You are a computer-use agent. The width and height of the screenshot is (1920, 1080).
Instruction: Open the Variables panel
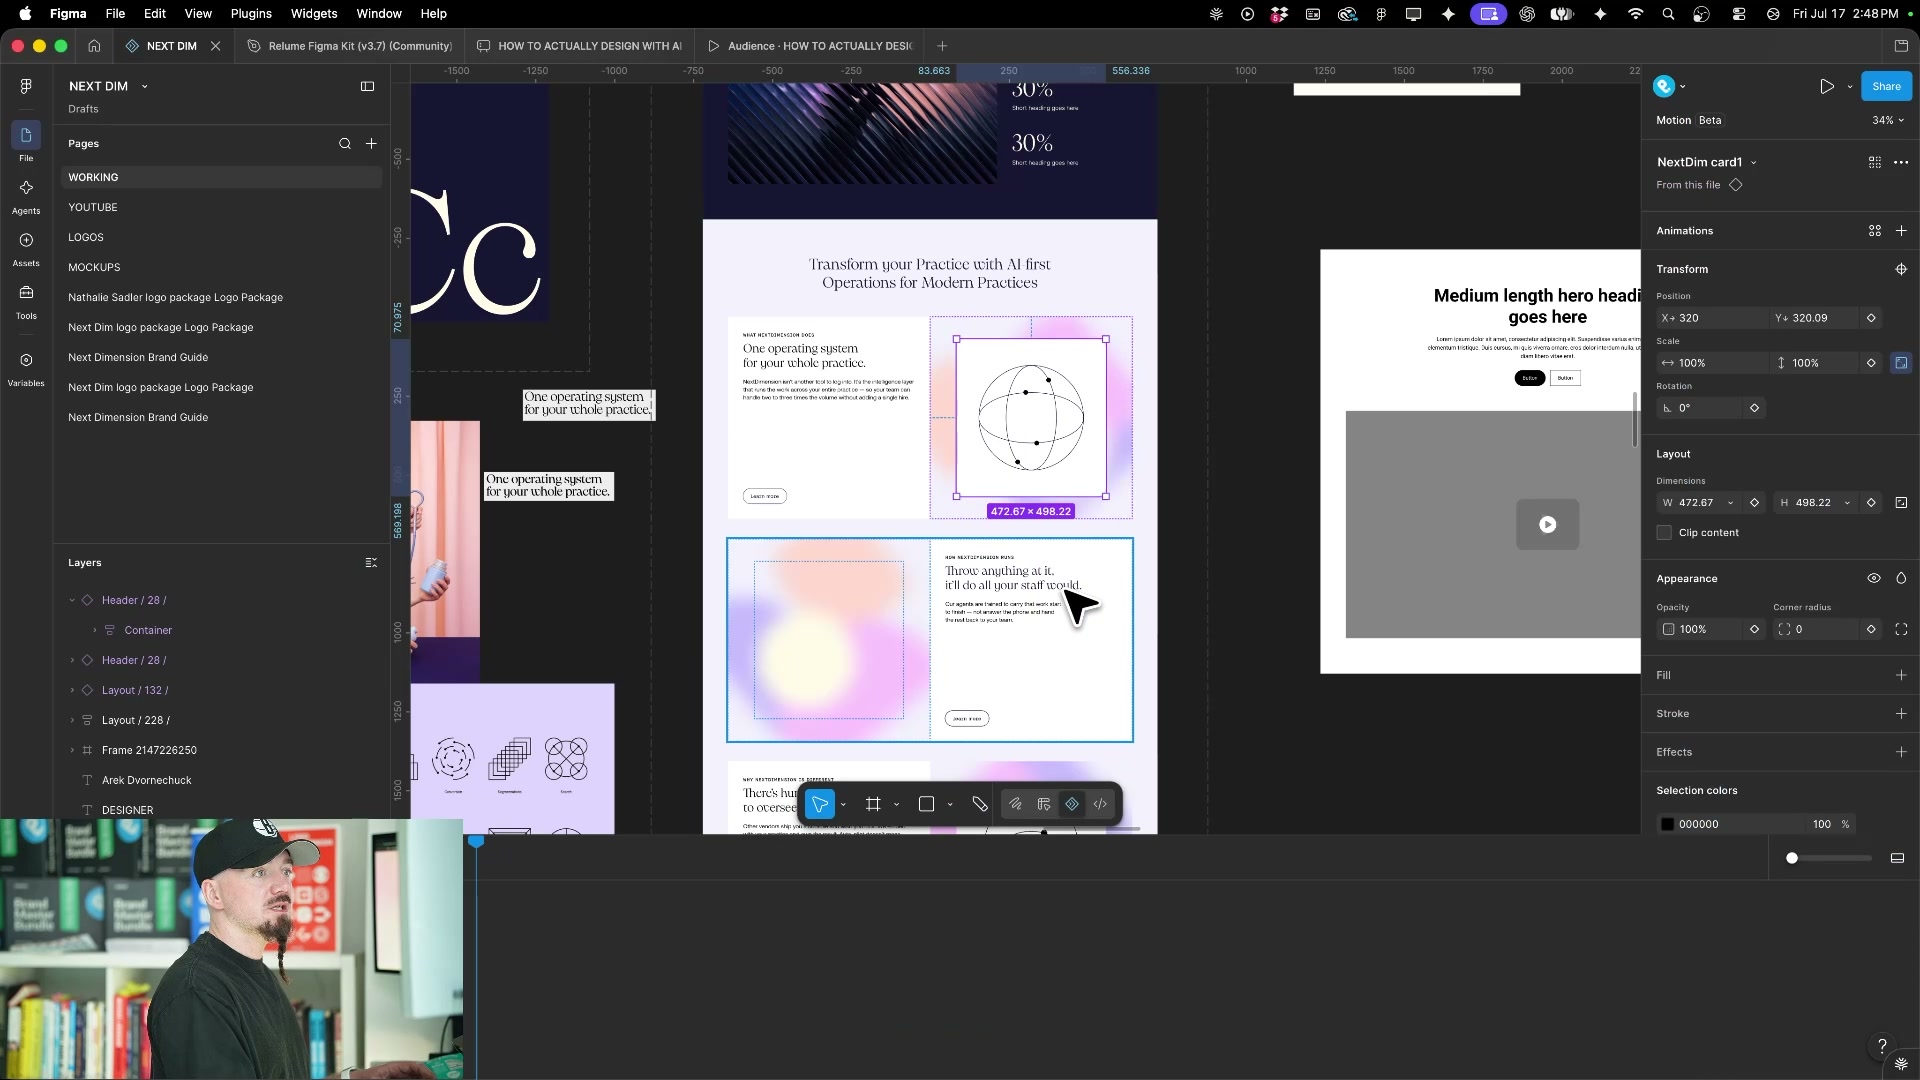tap(26, 368)
